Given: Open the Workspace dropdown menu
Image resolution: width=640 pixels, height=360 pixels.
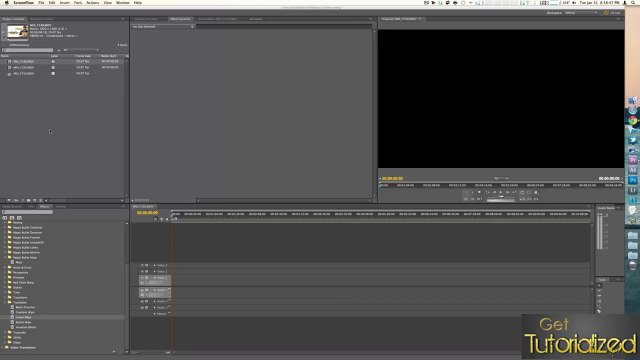Looking at the screenshot, I should [x=581, y=13].
